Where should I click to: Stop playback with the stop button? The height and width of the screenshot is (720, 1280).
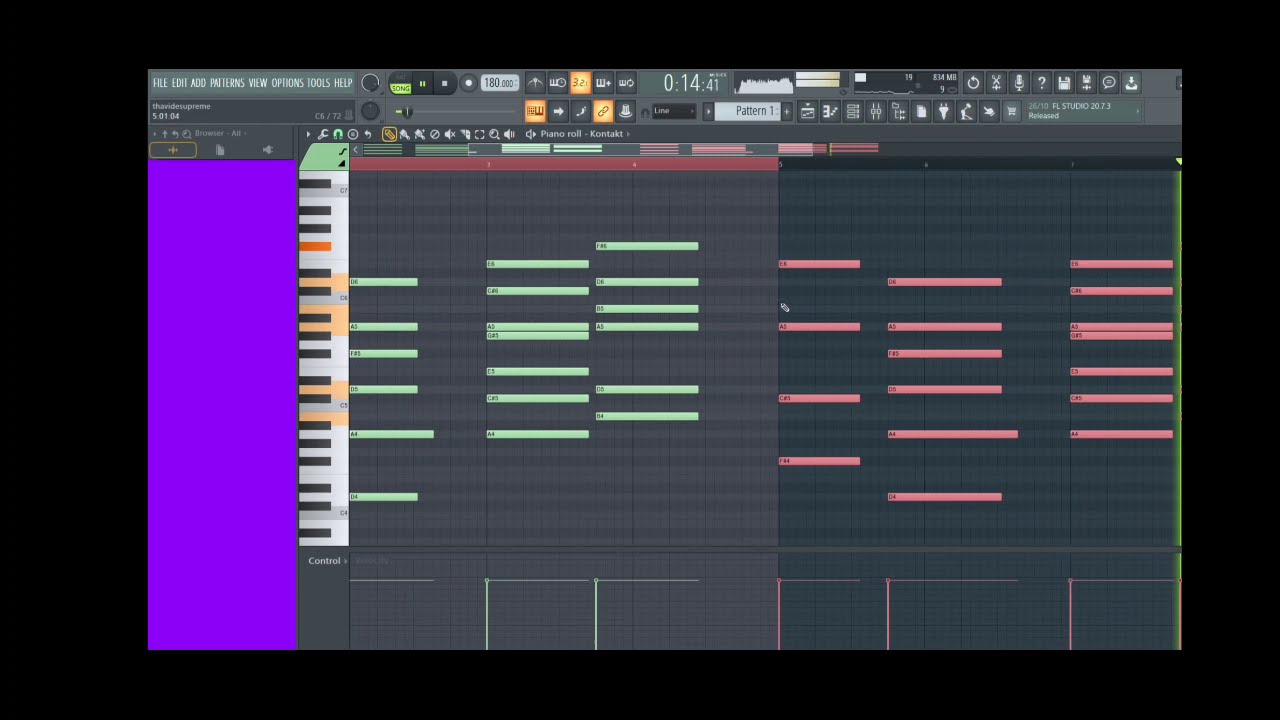pos(445,83)
